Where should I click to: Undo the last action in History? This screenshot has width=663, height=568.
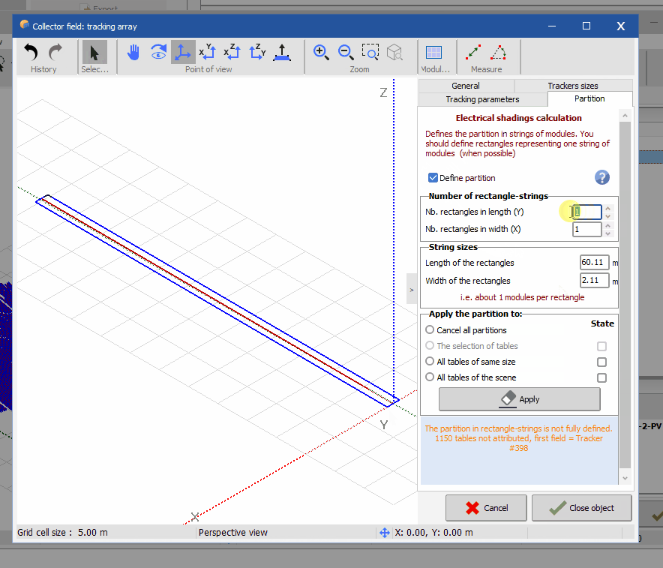coord(30,52)
